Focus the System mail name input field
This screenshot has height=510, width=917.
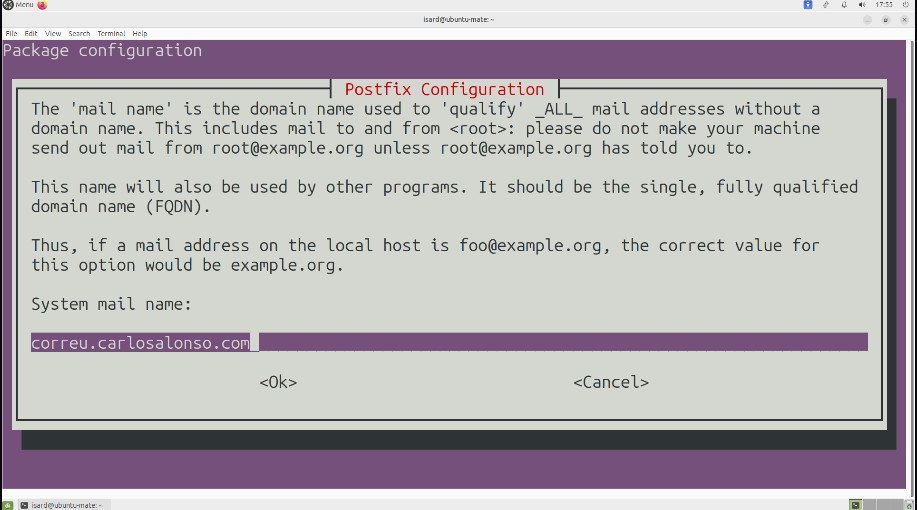point(449,342)
